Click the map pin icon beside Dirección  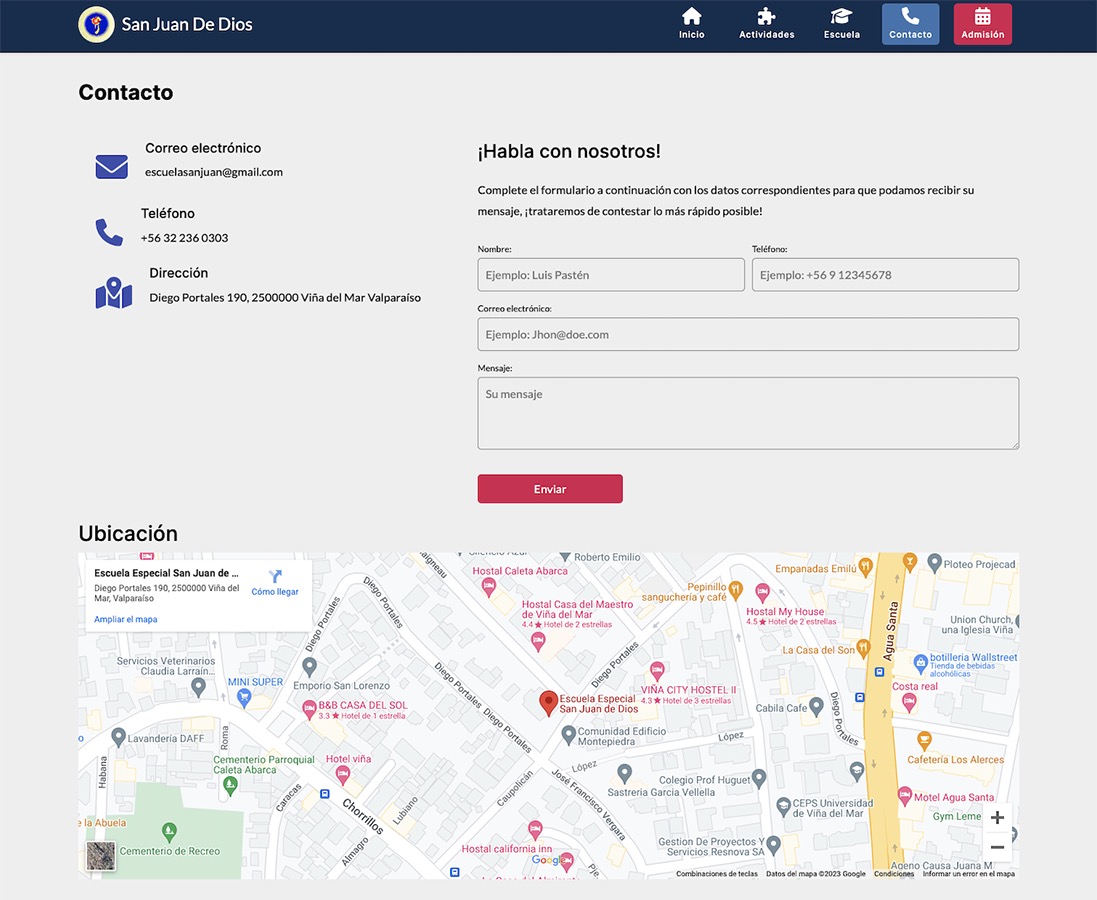(113, 292)
